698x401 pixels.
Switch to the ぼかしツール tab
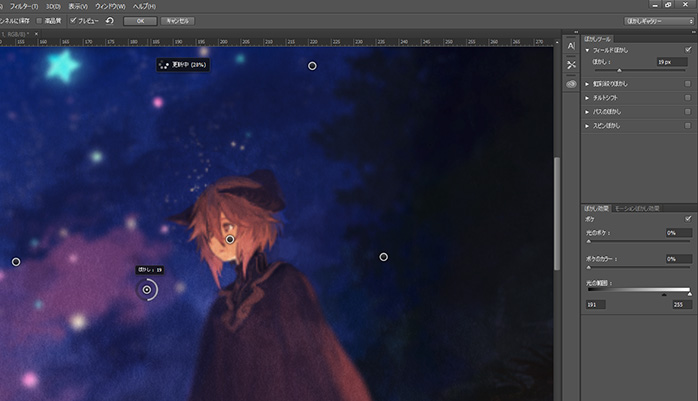597,39
